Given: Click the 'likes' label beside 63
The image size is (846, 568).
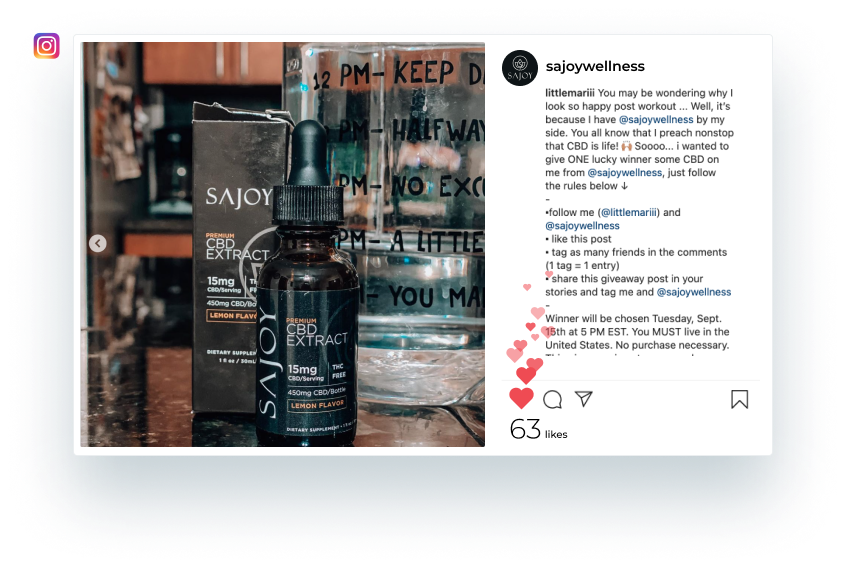Looking at the screenshot, I should (x=556, y=434).
